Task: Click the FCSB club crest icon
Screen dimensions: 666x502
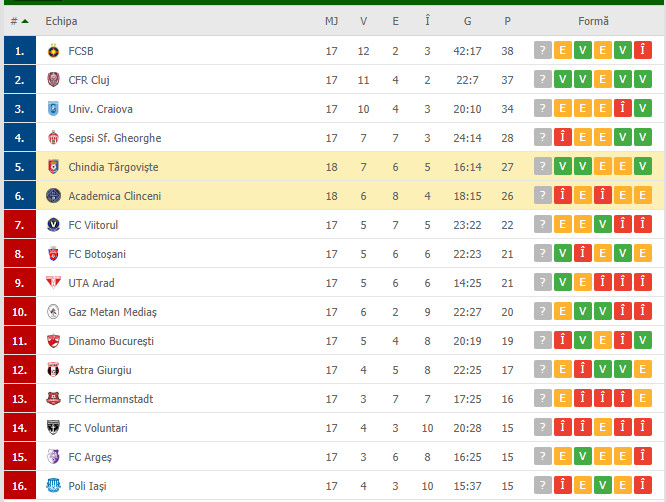Action: tap(53, 51)
